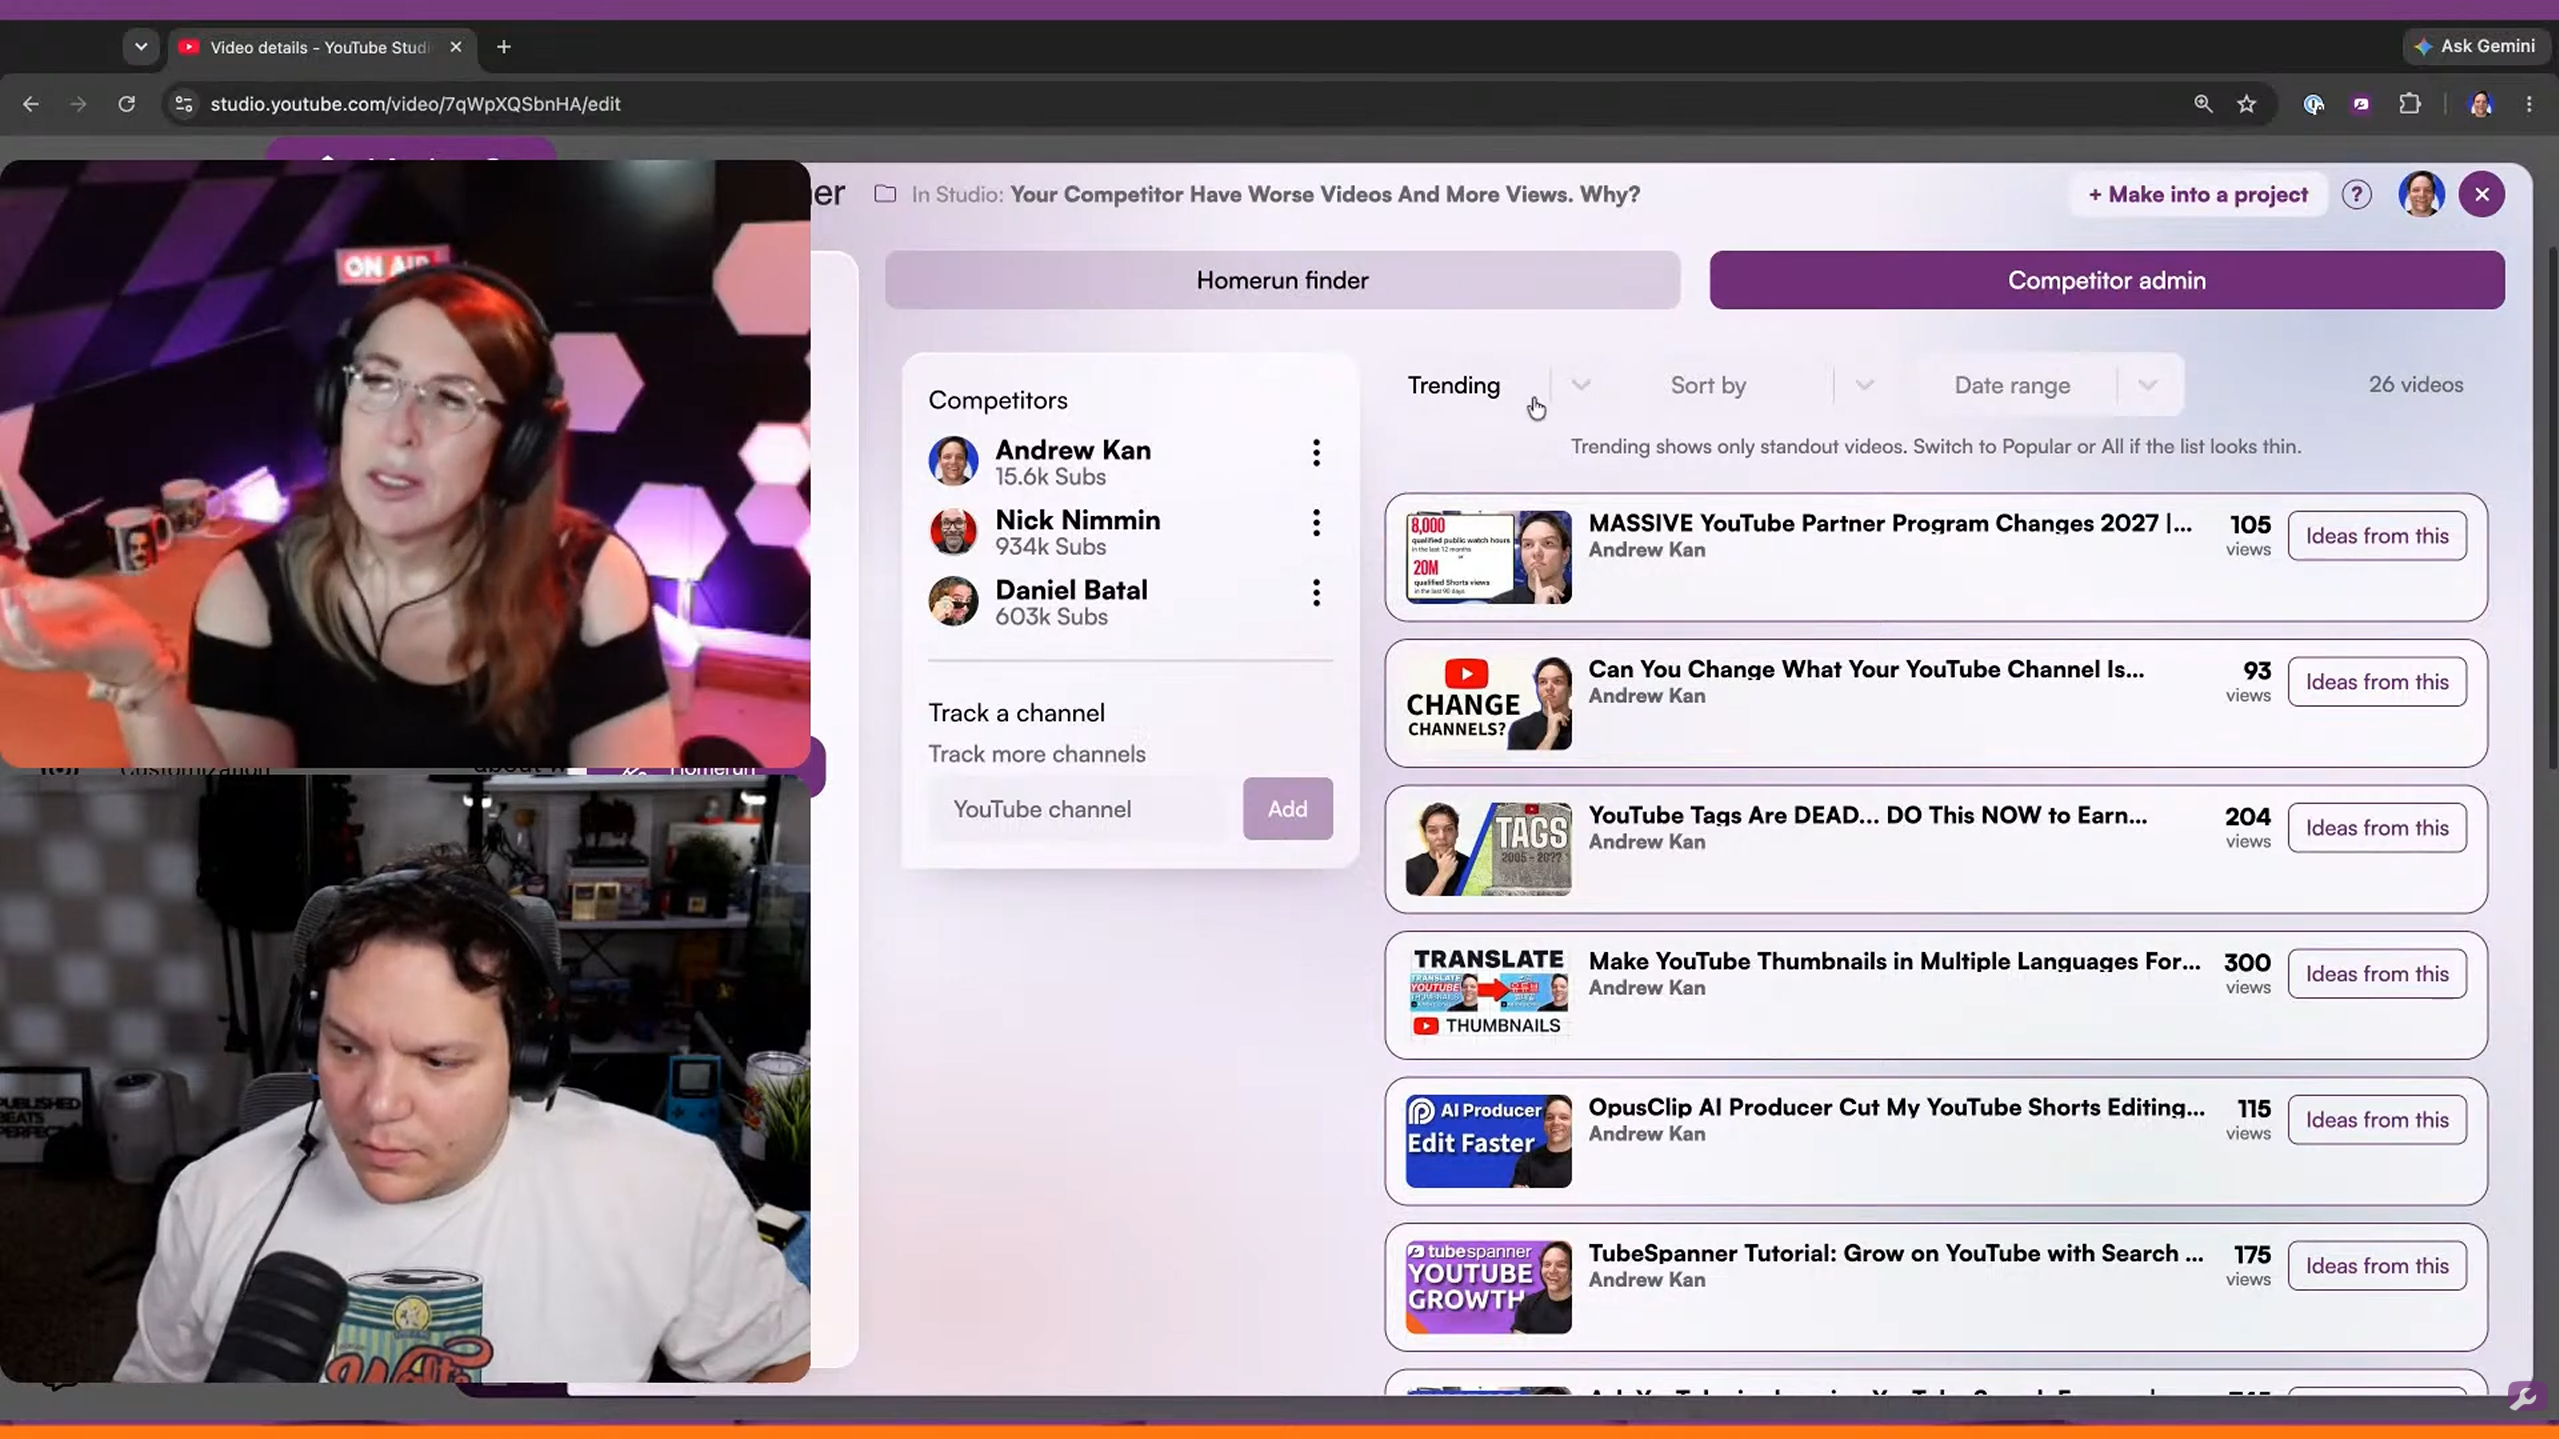Click the purple extension icon in Chrome toolbar
2559x1439 pixels.
[x=2361, y=104]
